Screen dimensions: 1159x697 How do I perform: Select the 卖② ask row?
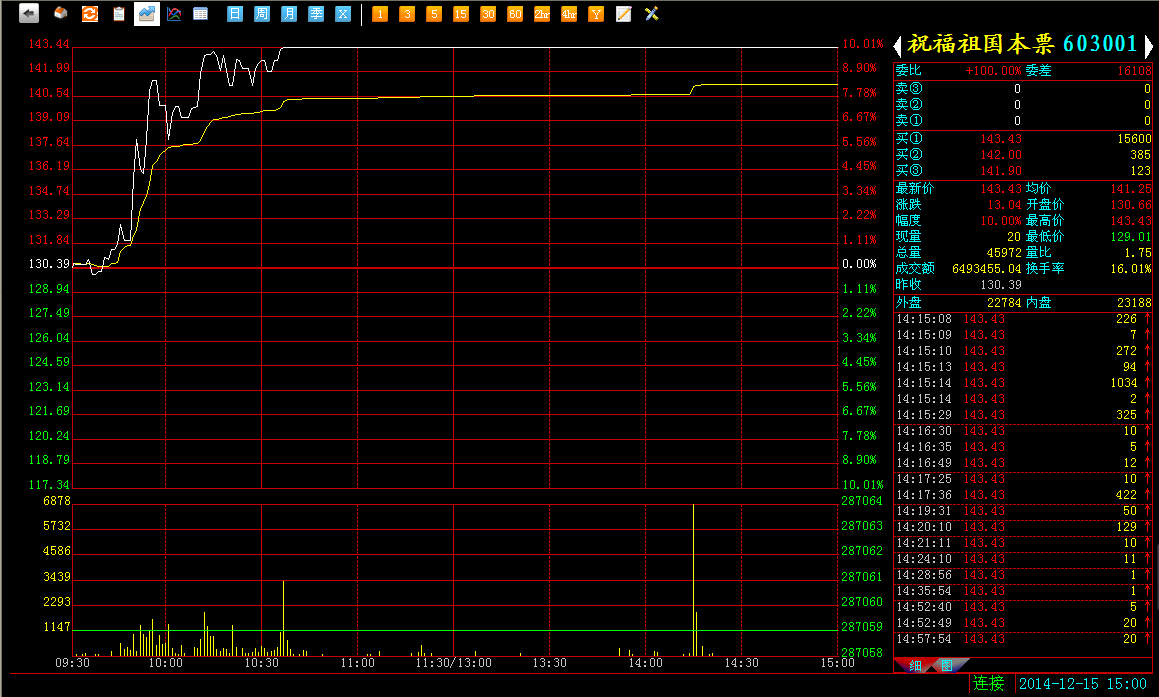pyautogui.click(x=1023, y=105)
